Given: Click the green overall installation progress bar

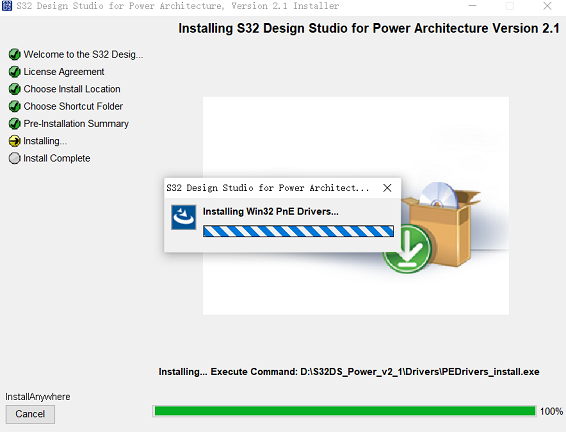Looking at the screenshot, I should 344,411.
